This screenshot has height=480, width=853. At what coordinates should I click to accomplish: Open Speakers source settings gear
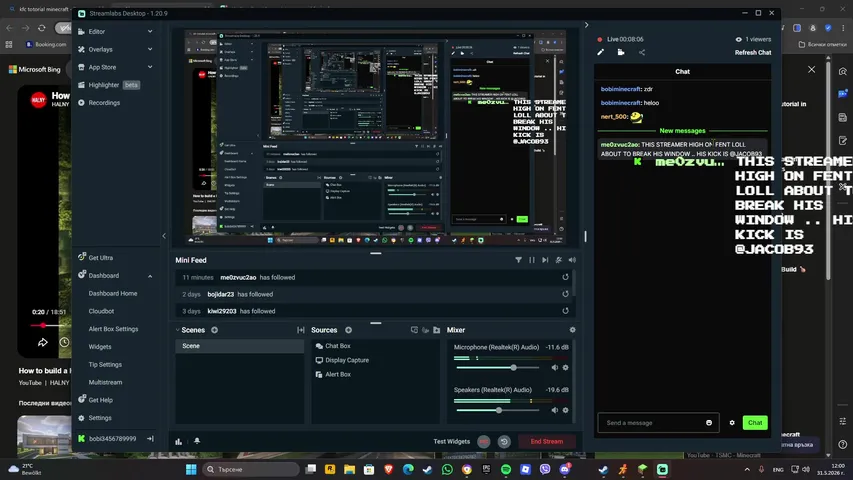pyautogui.click(x=566, y=410)
